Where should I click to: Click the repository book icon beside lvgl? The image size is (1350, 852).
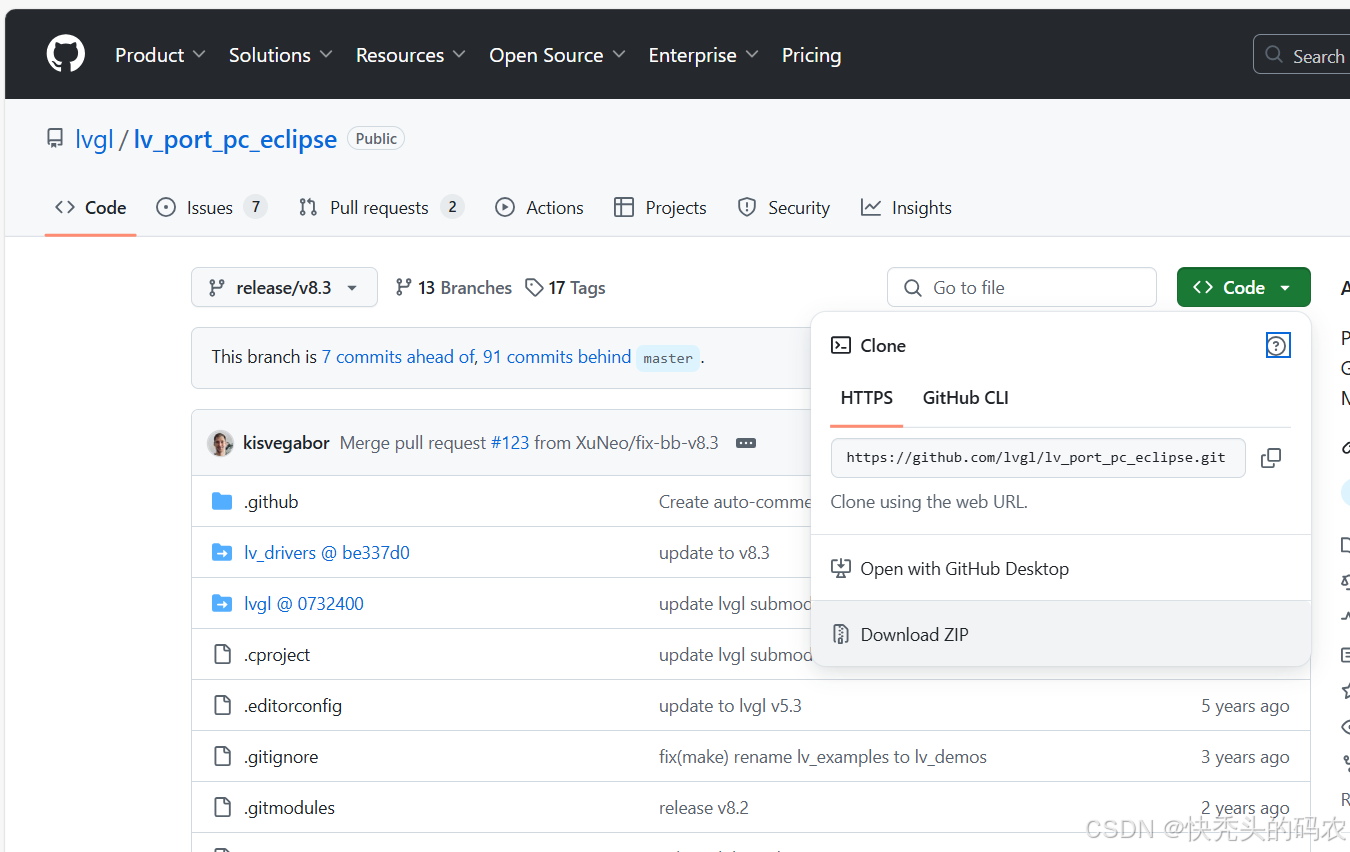[55, 139]
